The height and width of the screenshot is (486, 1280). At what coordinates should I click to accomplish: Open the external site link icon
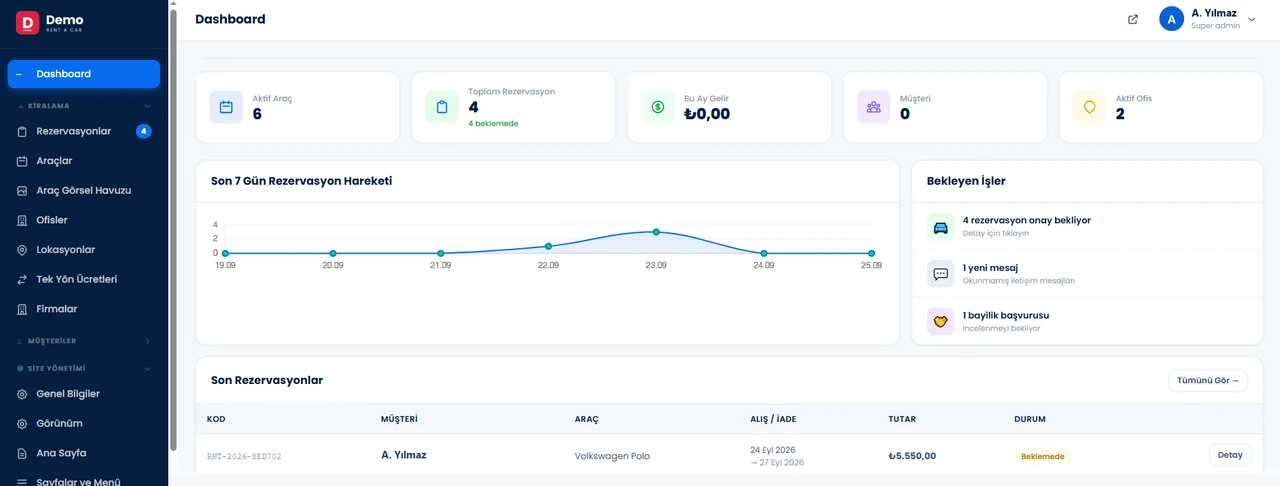(1133, 19)
